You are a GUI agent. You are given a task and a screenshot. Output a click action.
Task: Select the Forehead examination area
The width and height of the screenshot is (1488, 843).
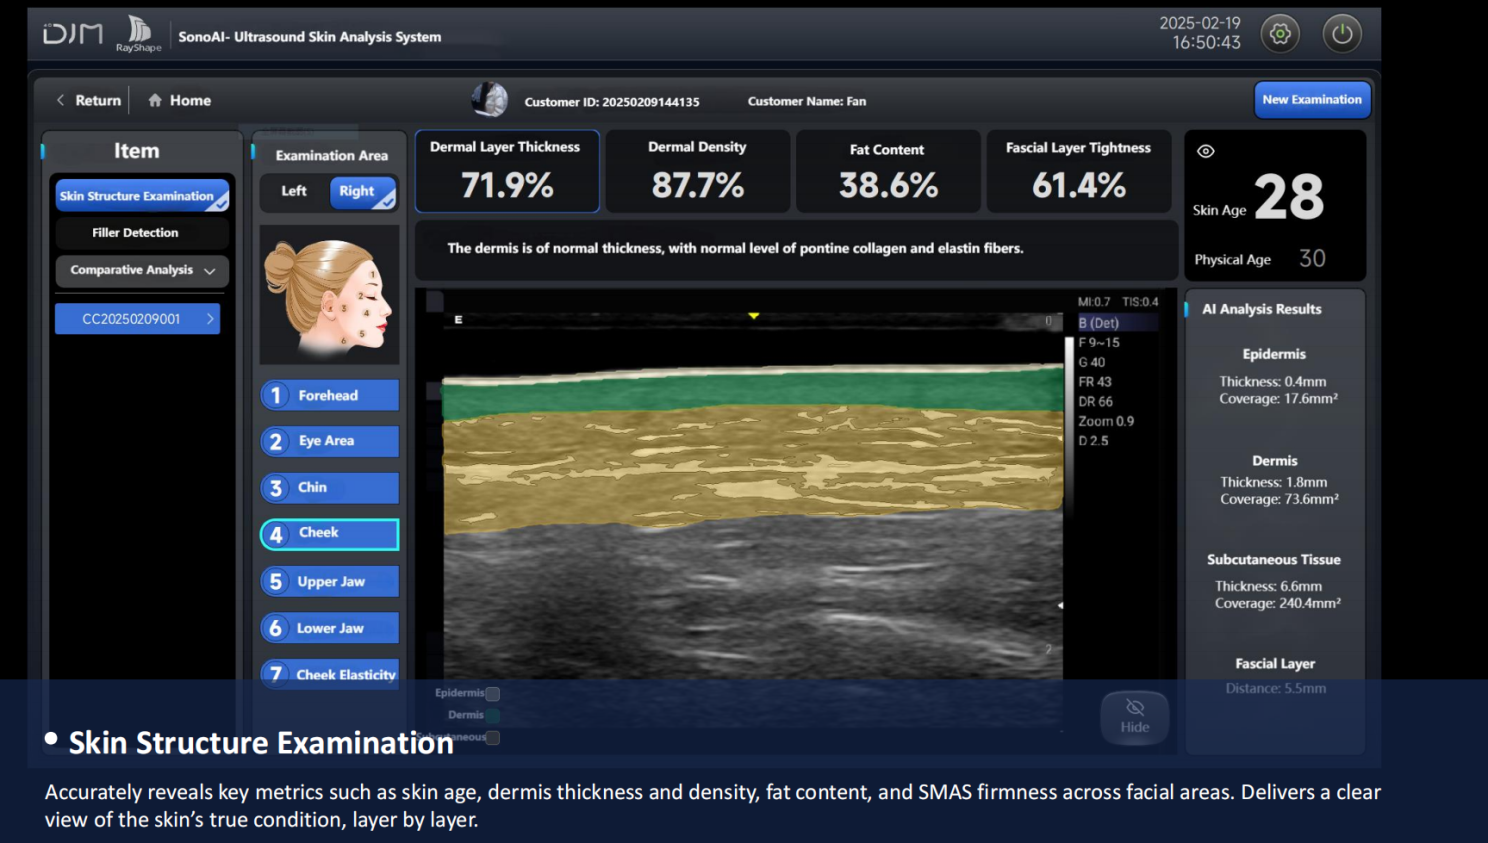click(x=329, y=395)
